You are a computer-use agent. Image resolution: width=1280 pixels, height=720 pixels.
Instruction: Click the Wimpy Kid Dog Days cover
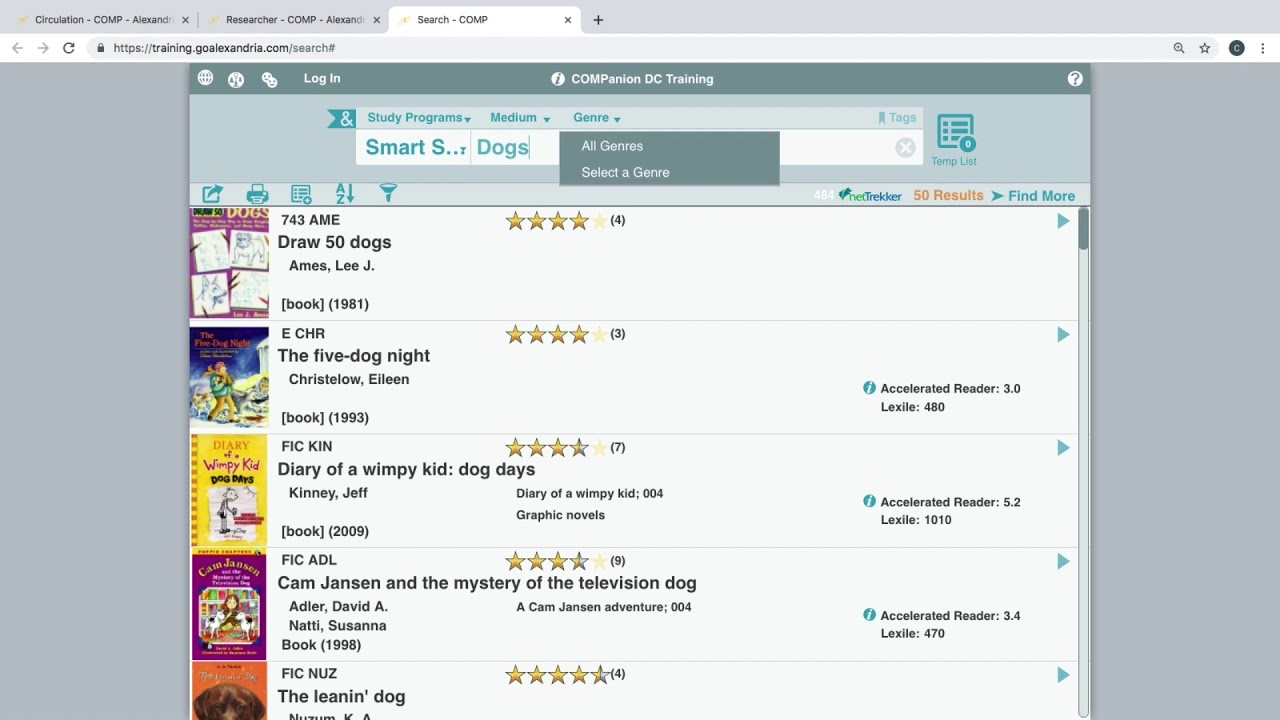click(229, 490)
